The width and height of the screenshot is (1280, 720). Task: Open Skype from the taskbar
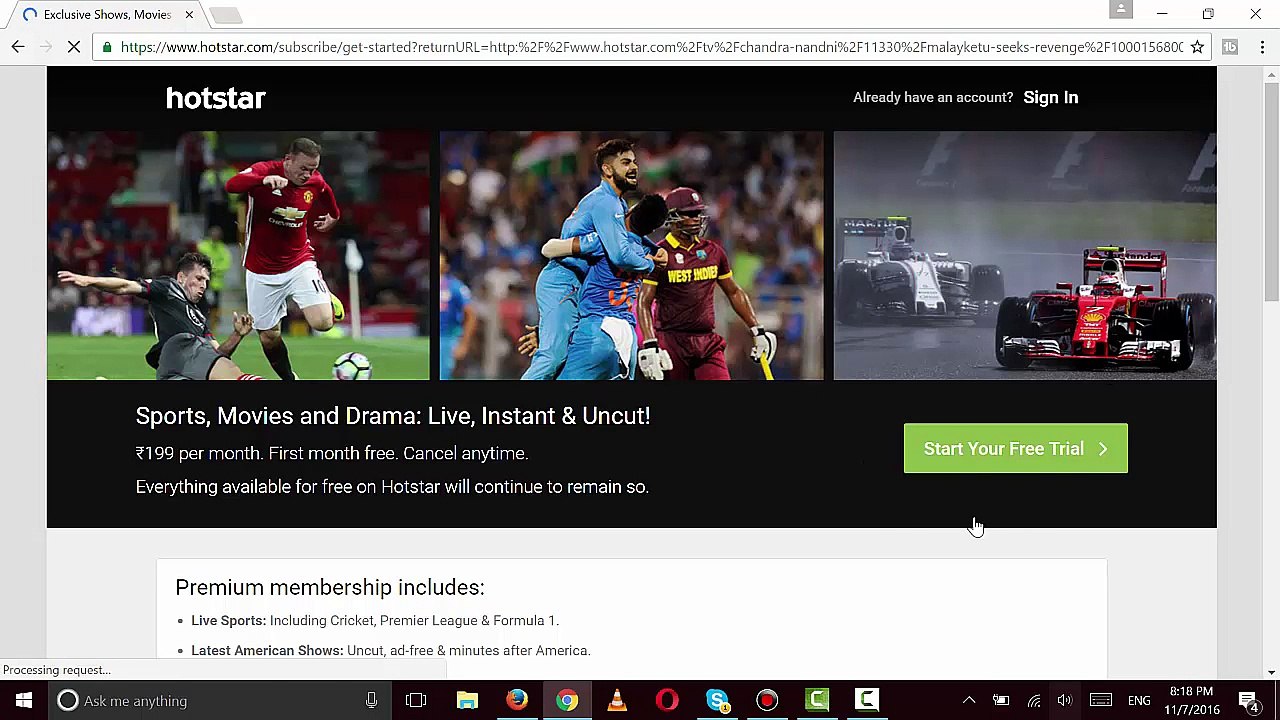click(x=717, y=701)
